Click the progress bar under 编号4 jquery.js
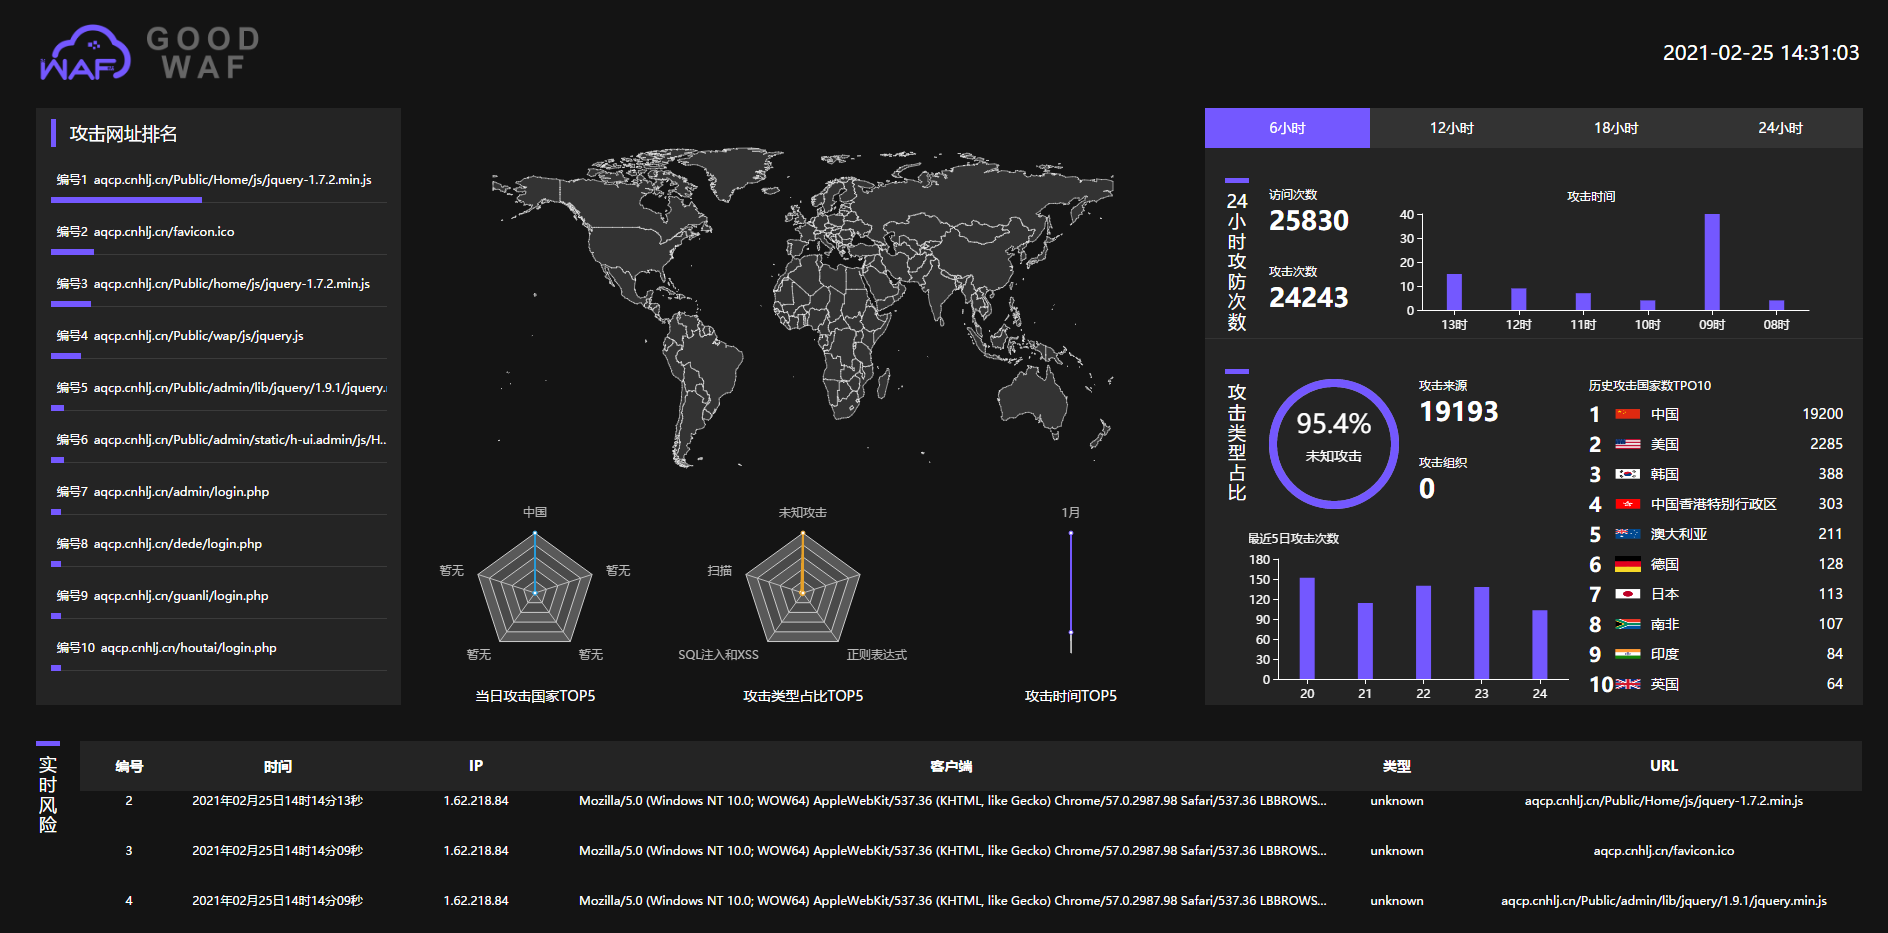Screen dimensions: 1888x933 (x=66, y=356)
